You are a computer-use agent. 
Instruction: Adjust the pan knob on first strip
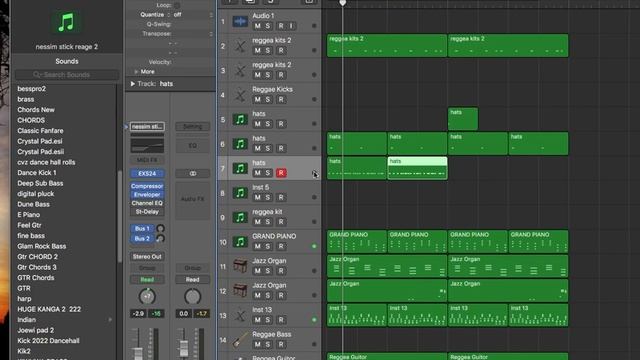pyautogui.click(x=147, y=296)
